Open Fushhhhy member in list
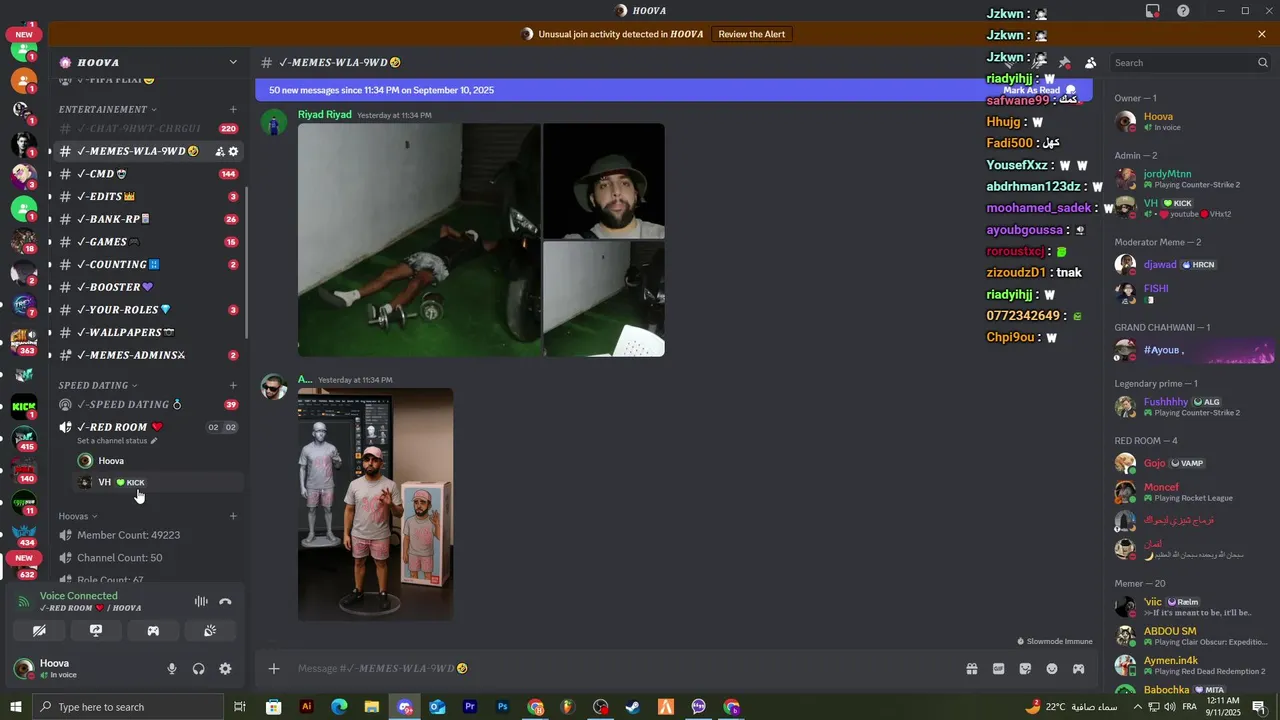Image resolution: width=1280 pixels, height=720 pixels. point(1191,407)
